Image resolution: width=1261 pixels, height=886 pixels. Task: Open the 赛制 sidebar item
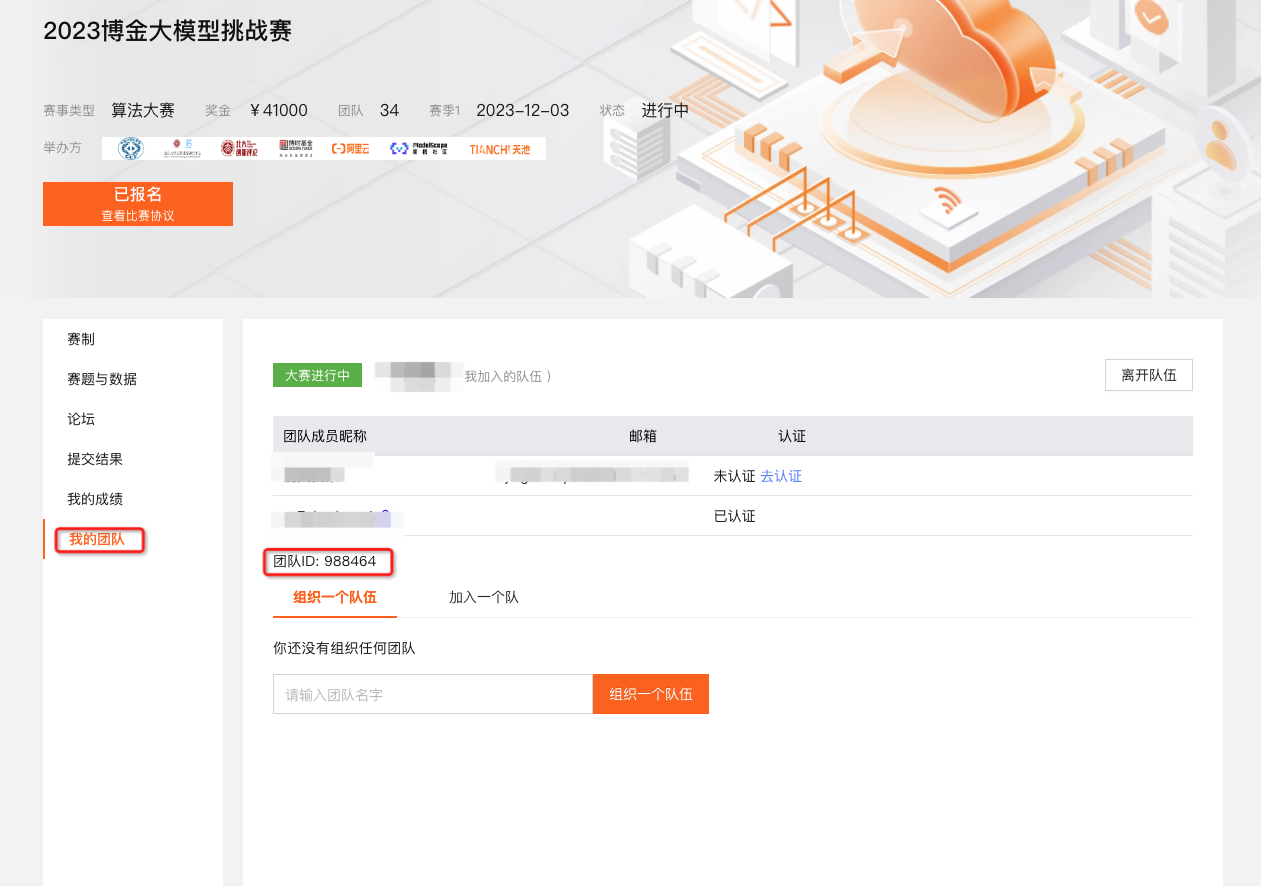pos(81,339)
